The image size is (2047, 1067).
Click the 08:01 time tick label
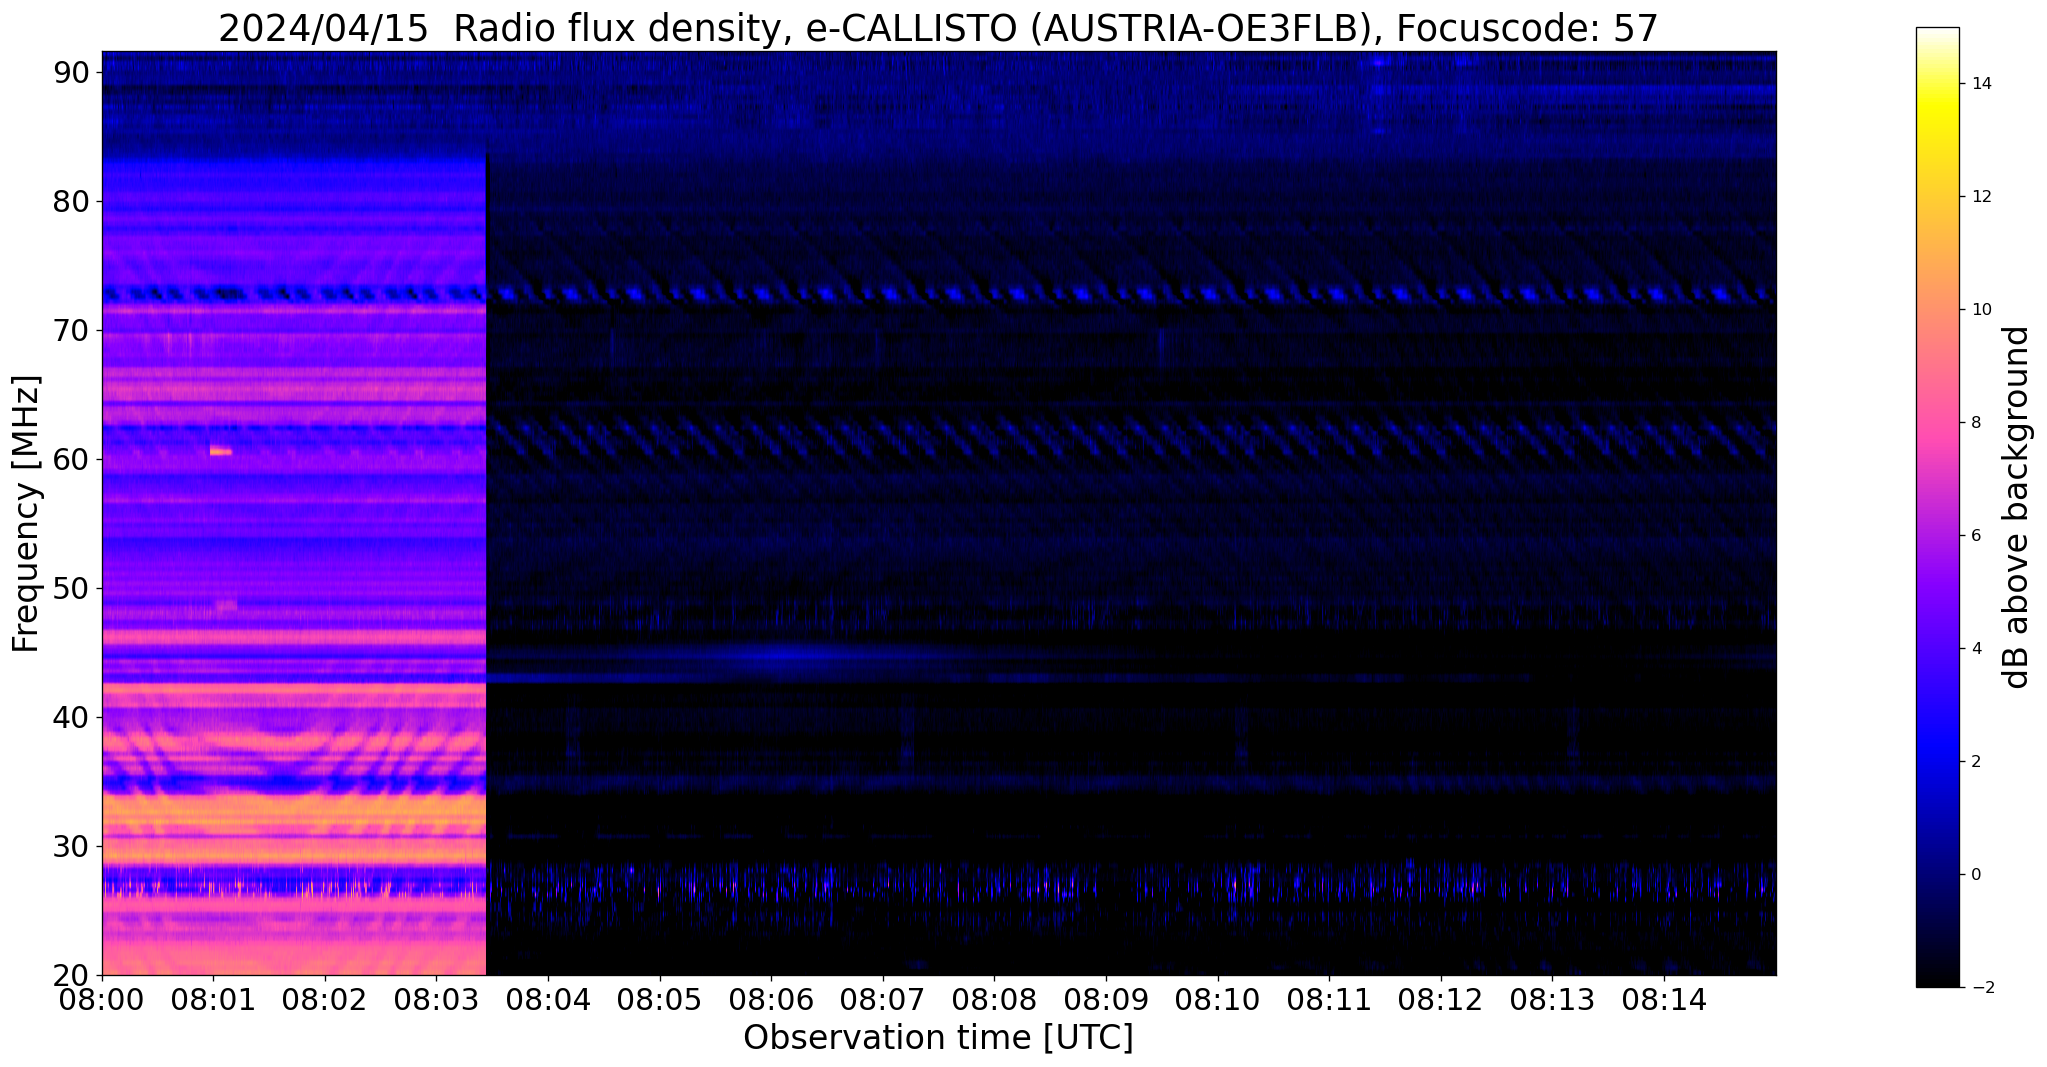[213, 998]
